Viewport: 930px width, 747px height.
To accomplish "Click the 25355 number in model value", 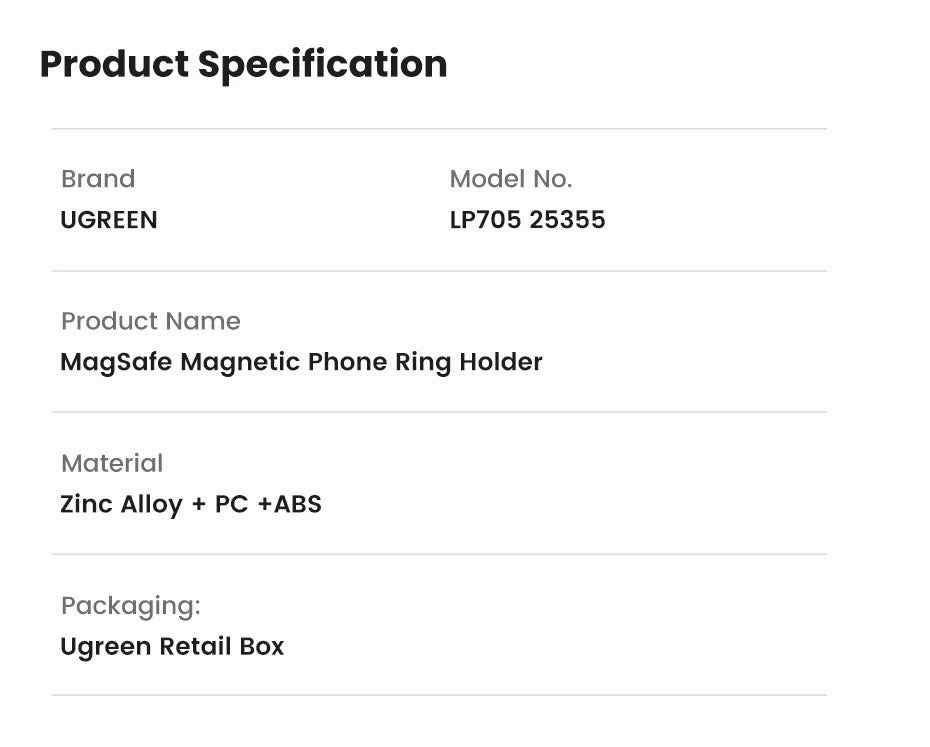I will (x=567, y=220).
